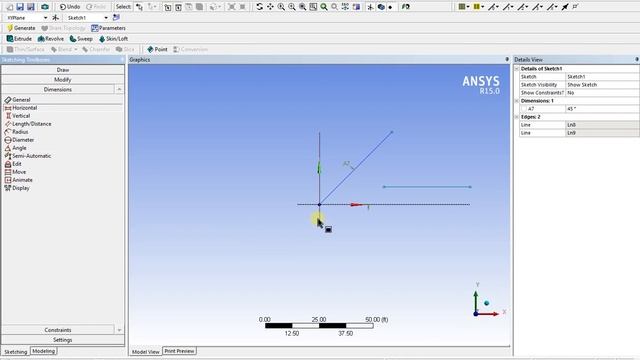The height and width of the screenshot is (360, 640).
Task: Select the Move dimension tool
Action: pos(15,172)
